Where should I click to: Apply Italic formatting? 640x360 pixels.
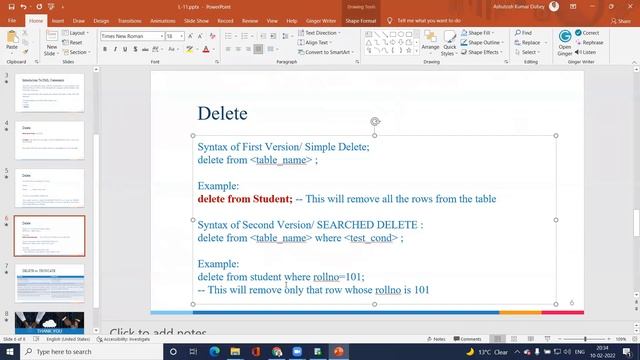pos(115,49)
